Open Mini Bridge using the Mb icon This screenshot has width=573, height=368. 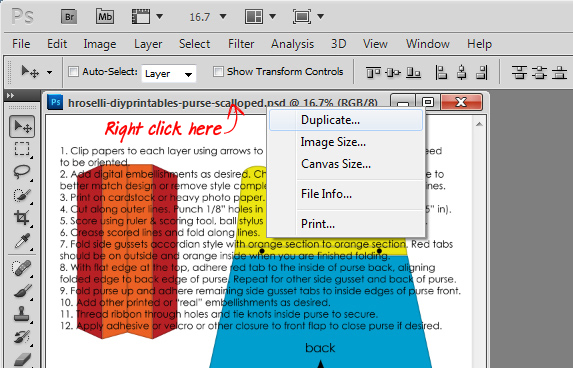coord(105,17)
